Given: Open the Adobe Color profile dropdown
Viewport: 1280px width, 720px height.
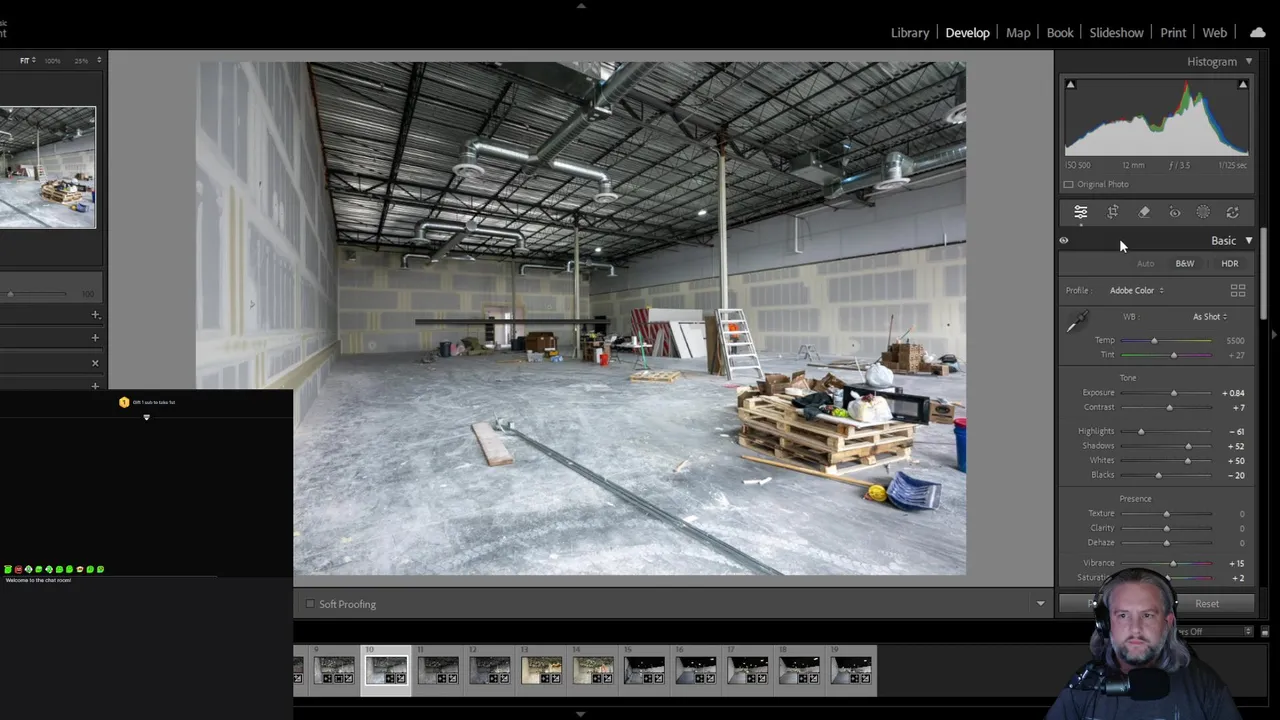Looking at the screenshot, I should pyautogui.click(x=1137, y=291).
